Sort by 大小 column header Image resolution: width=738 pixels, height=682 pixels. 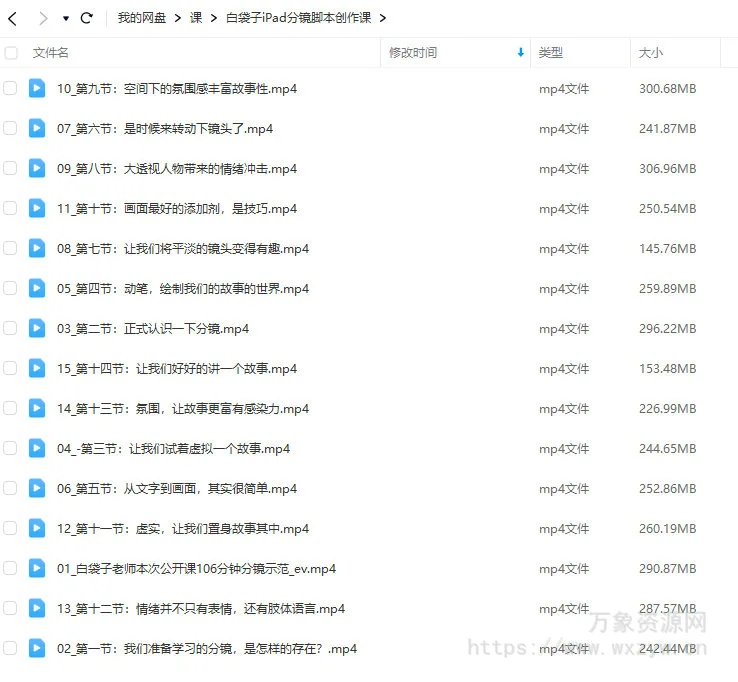651,52
